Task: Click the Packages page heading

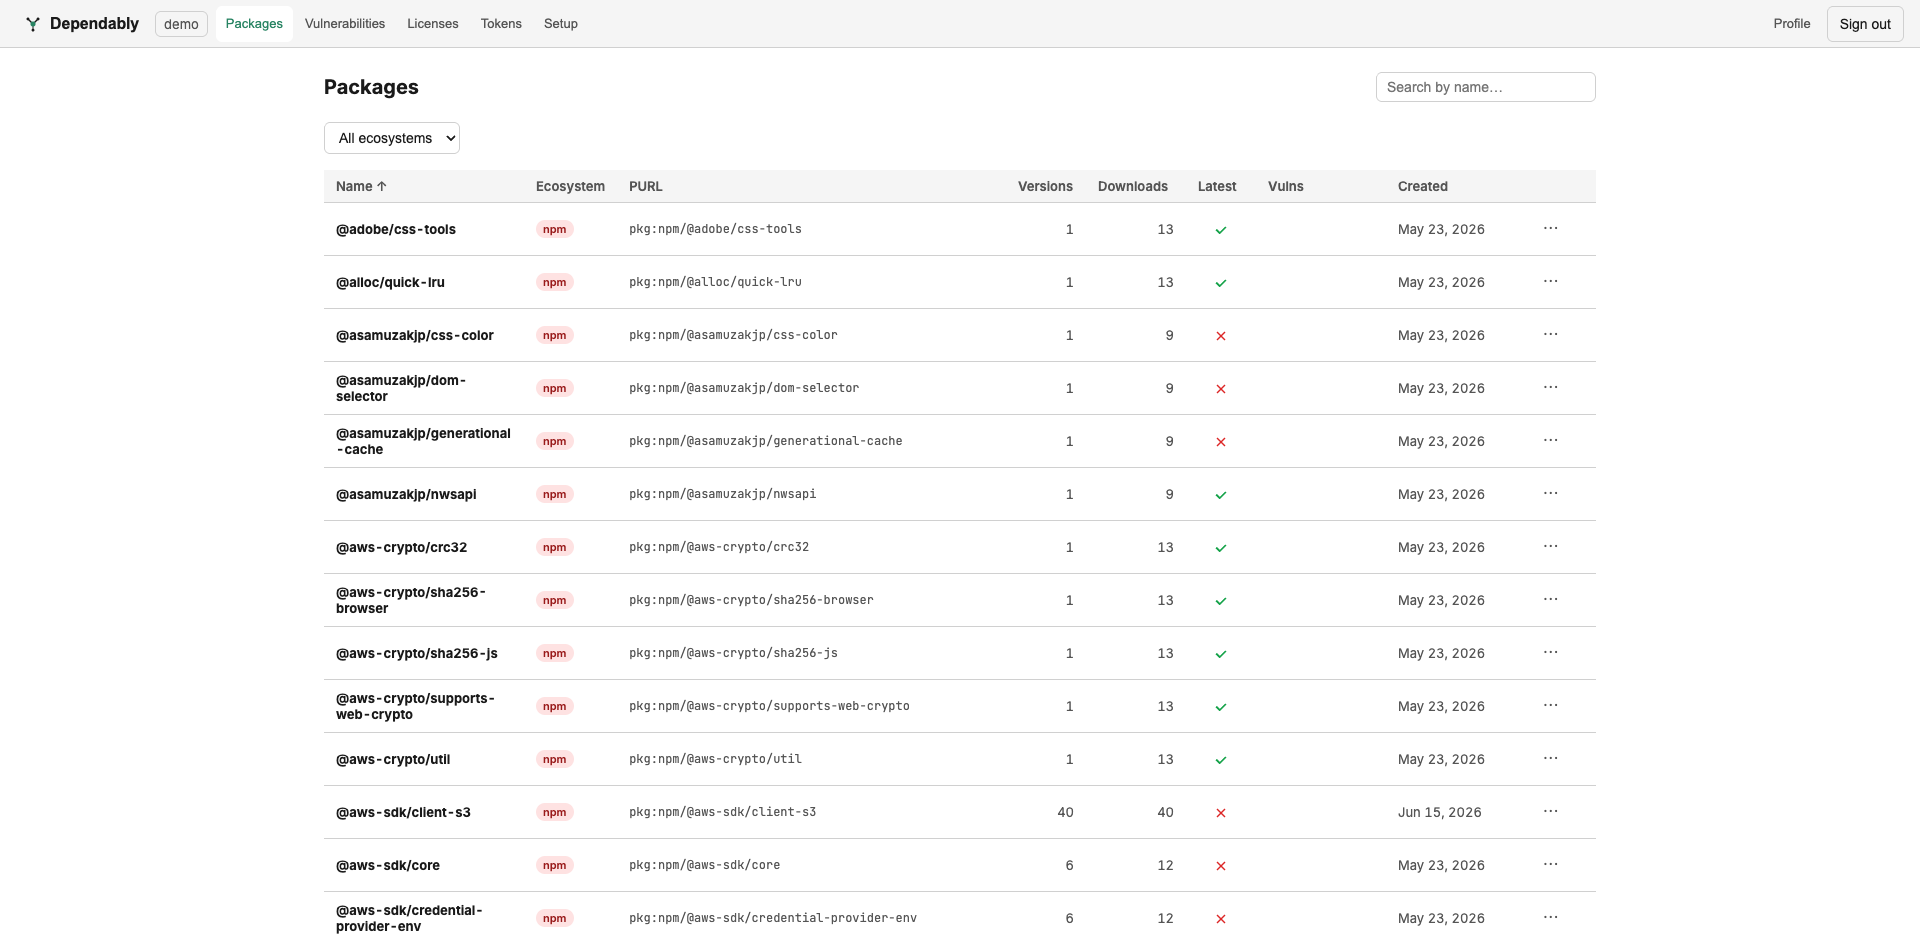Action: [x=371, y=87]
